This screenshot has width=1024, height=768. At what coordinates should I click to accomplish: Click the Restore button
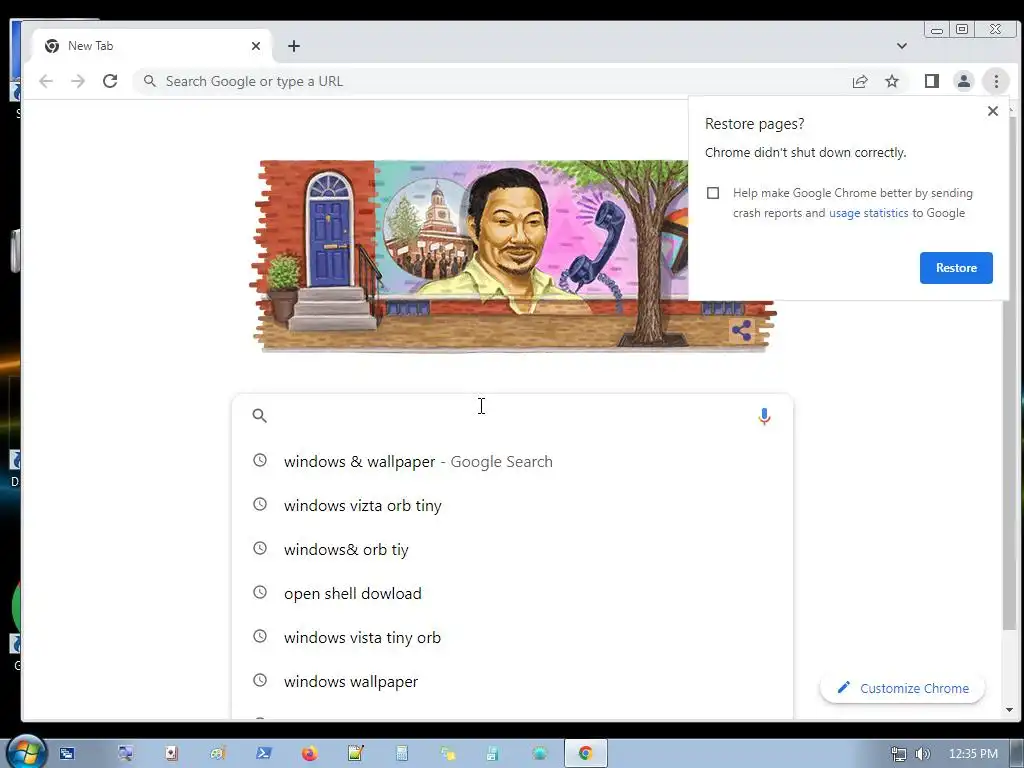[956, 268]
